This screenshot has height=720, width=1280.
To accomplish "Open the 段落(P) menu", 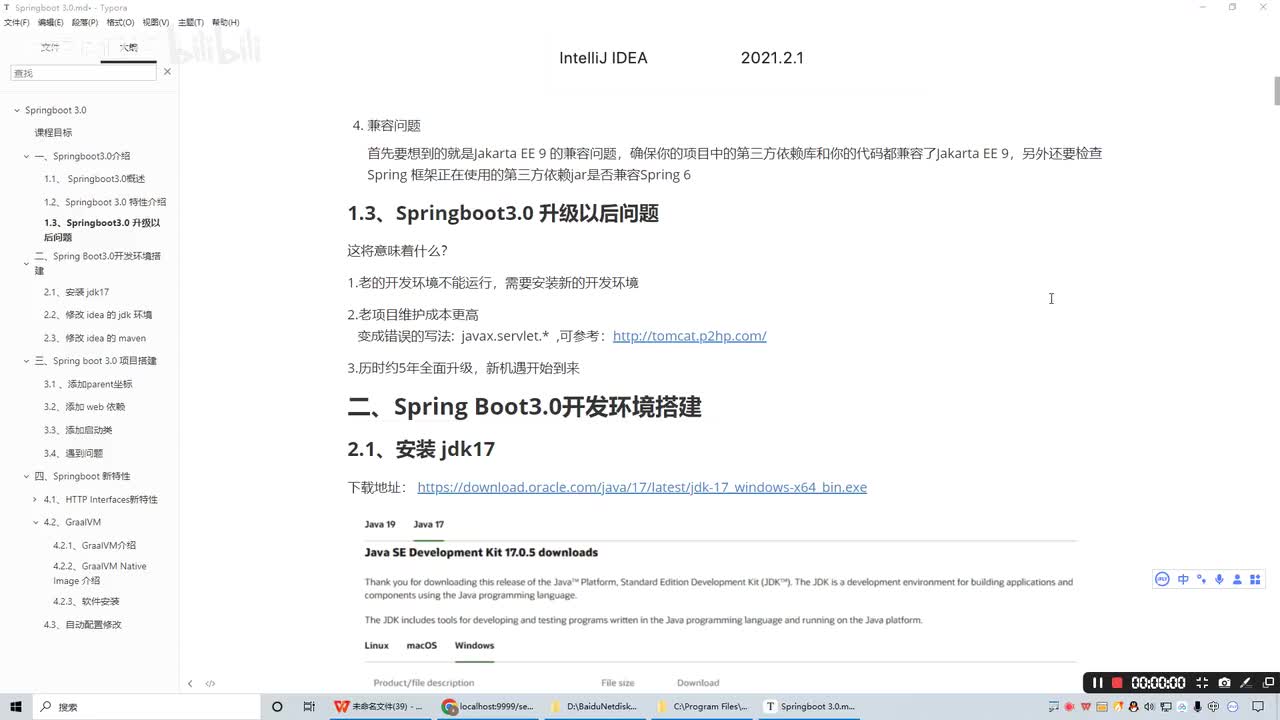I will click(85, 22).
